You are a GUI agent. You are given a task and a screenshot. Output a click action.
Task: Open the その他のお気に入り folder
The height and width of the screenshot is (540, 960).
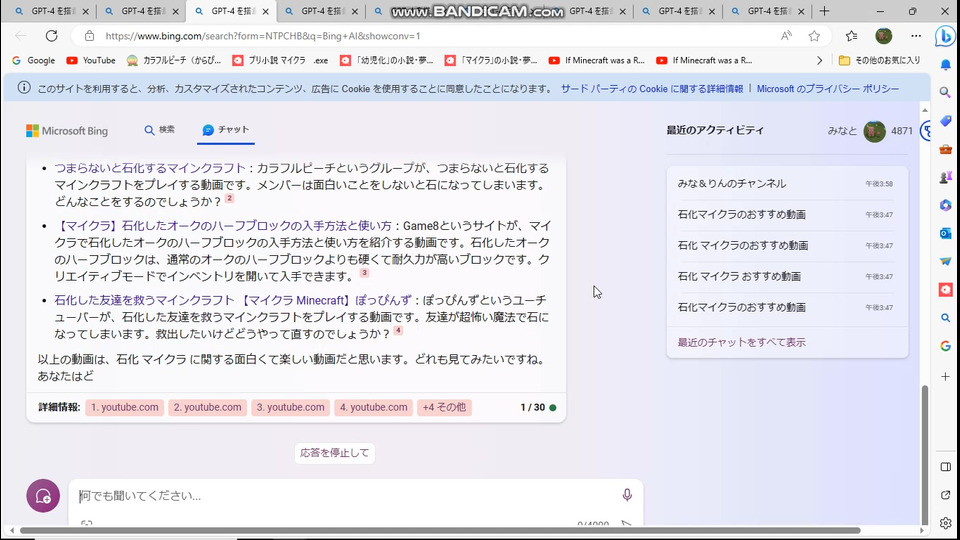pos(879,61)
